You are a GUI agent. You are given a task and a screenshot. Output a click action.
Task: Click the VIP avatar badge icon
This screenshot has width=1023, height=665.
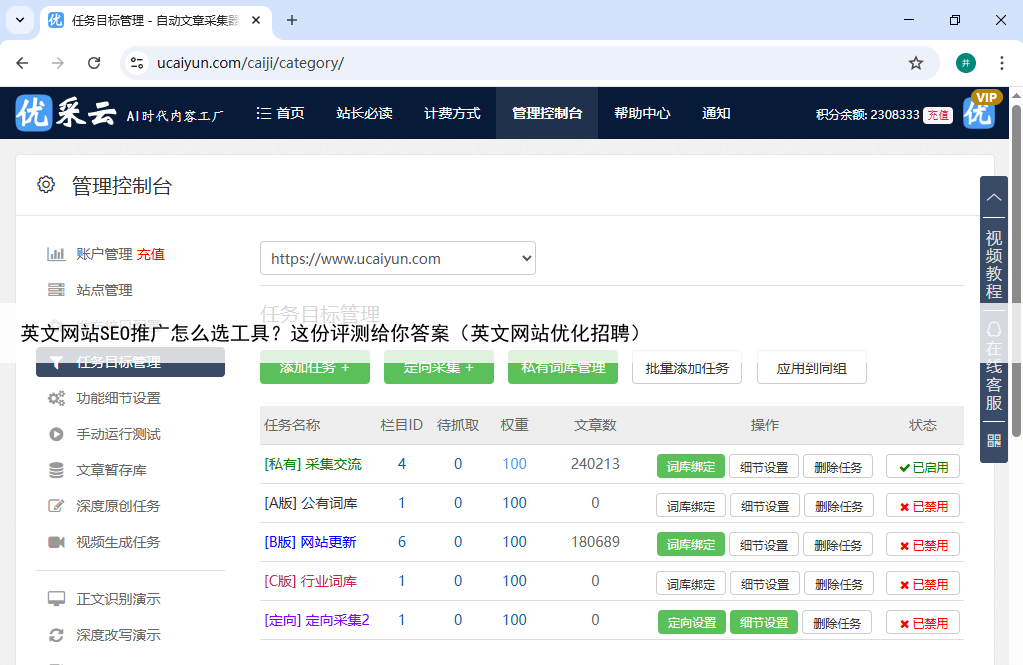point(980,111)
